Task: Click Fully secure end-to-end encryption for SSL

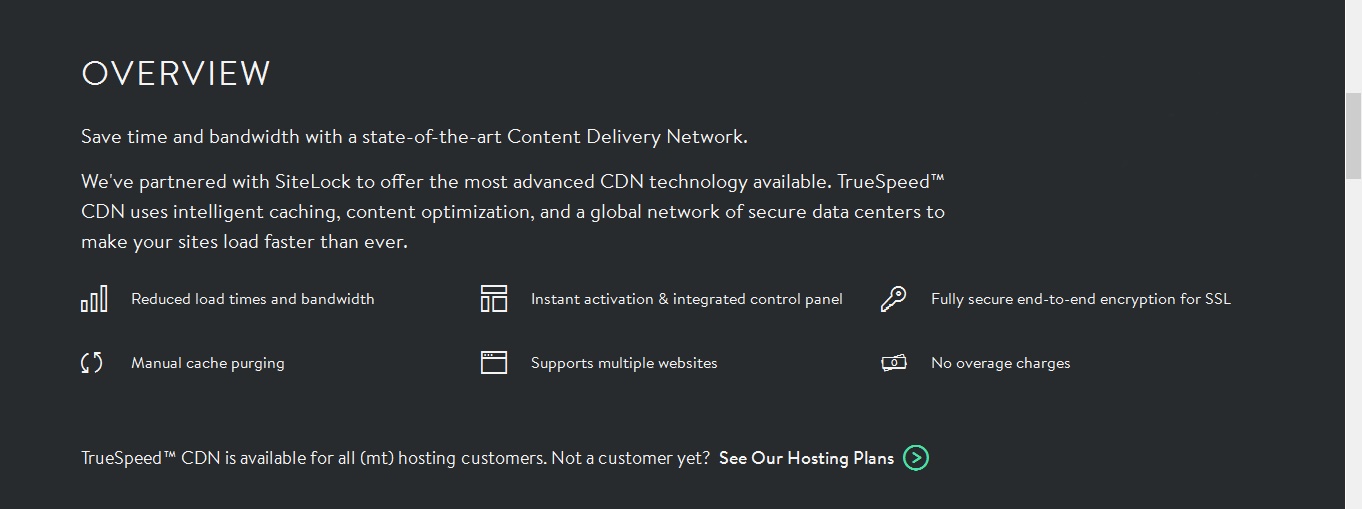Action: pos(1081,299)
